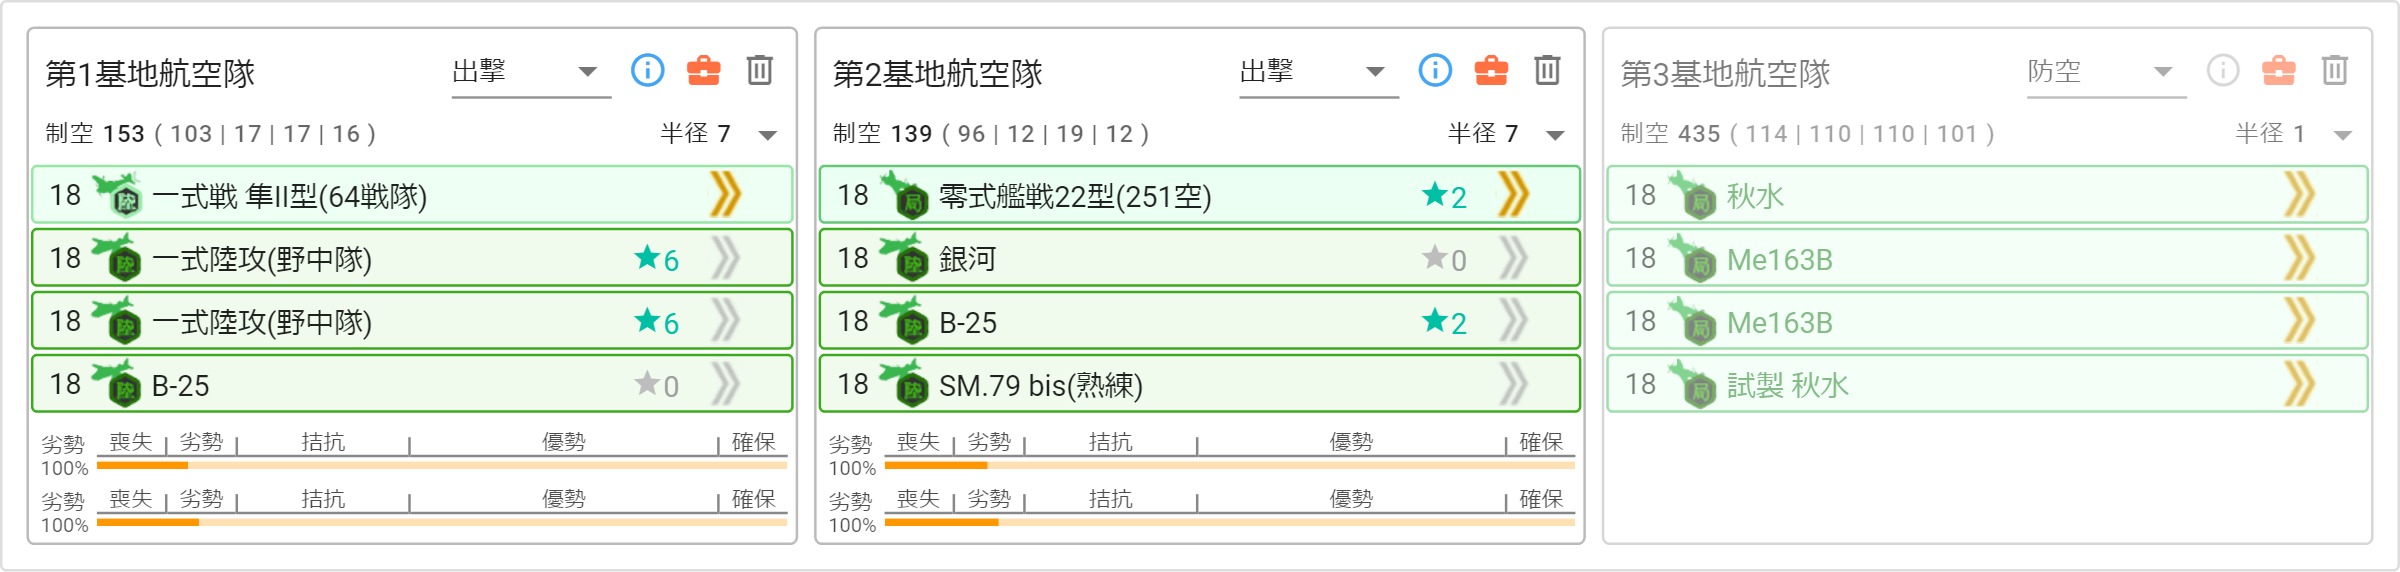Click the proficiency chevron for 一式戦 隼II型(64戦隊)
Image resolution: width=2400 pixels, height=572 pixels.
725,194
